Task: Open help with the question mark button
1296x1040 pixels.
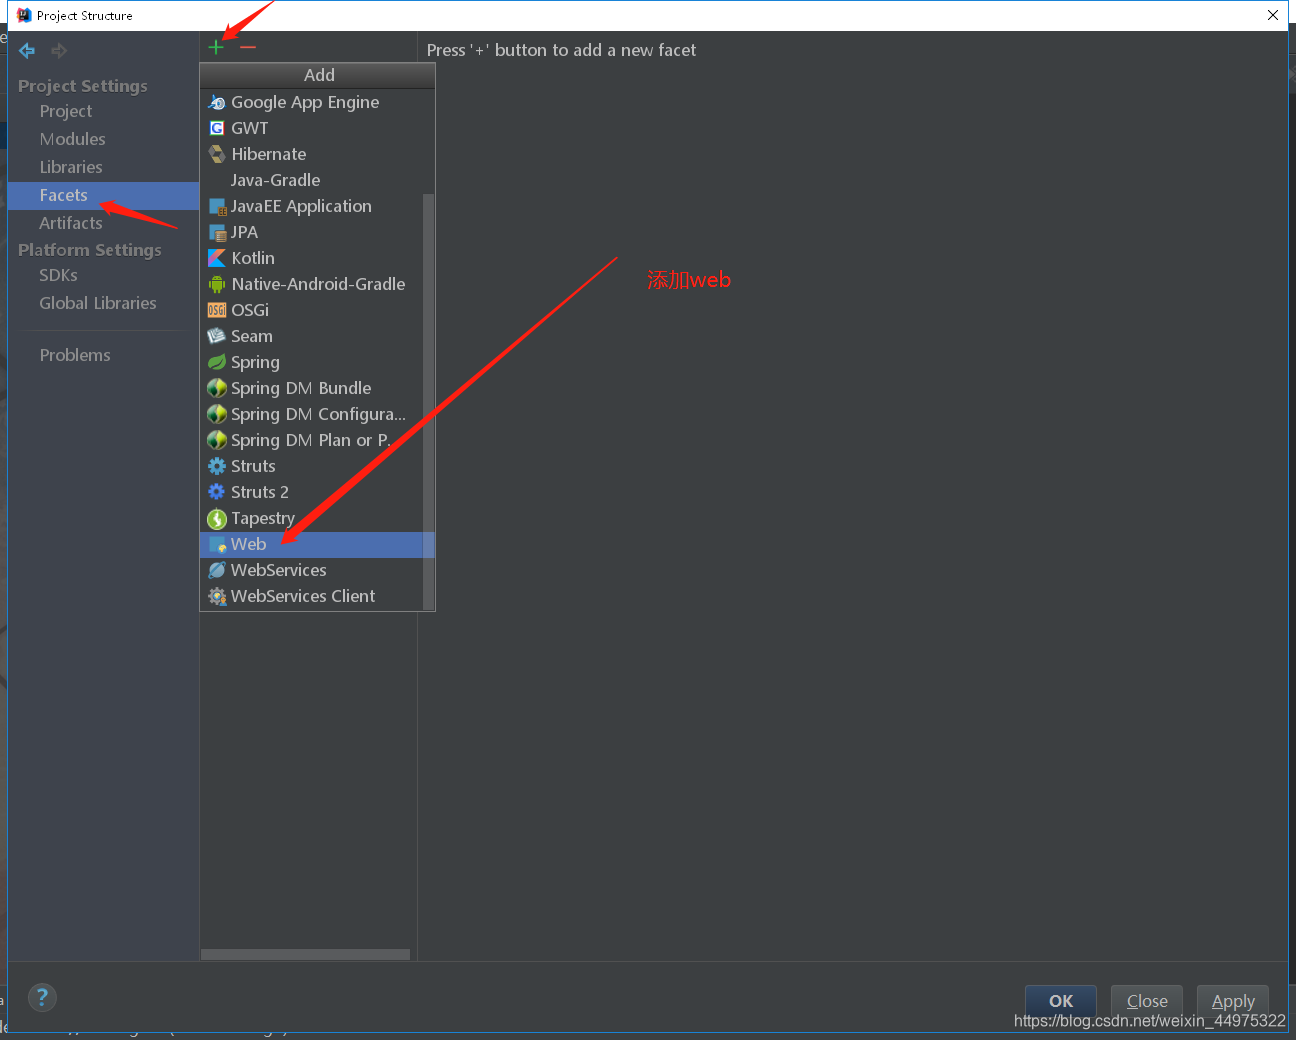Action: coord(42,997)
